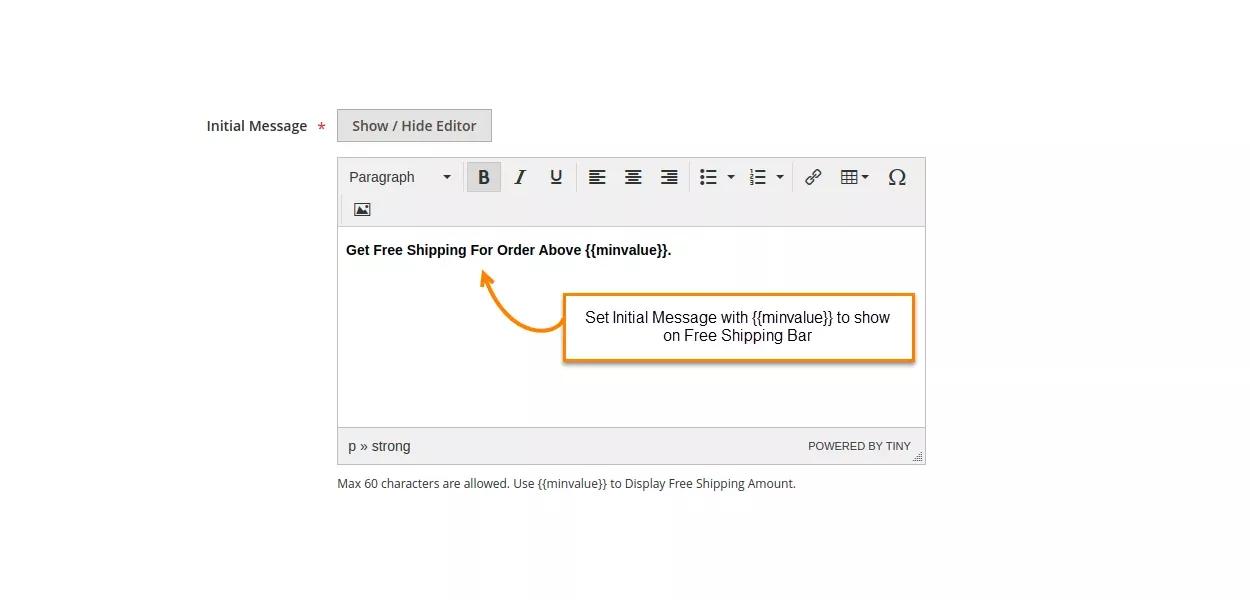Apply underline formatting
1250x600 pixels.
tap(556, 177)
